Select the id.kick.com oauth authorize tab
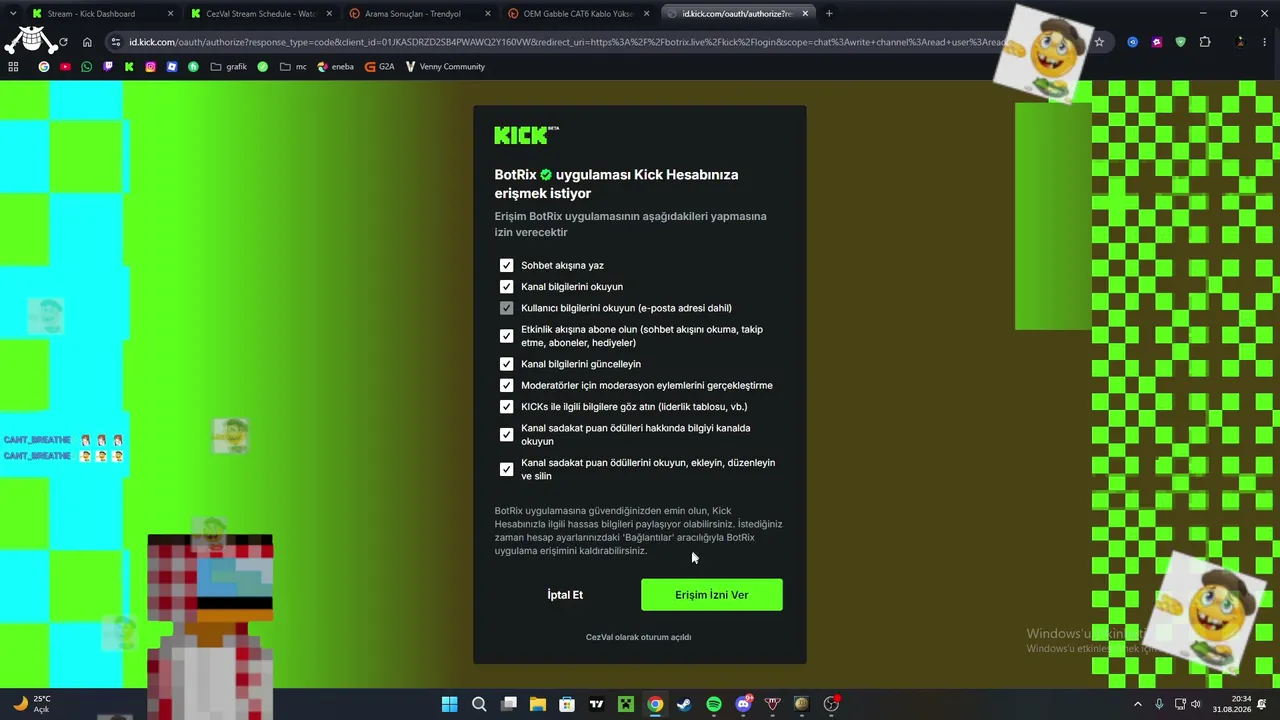 [738, 14]
